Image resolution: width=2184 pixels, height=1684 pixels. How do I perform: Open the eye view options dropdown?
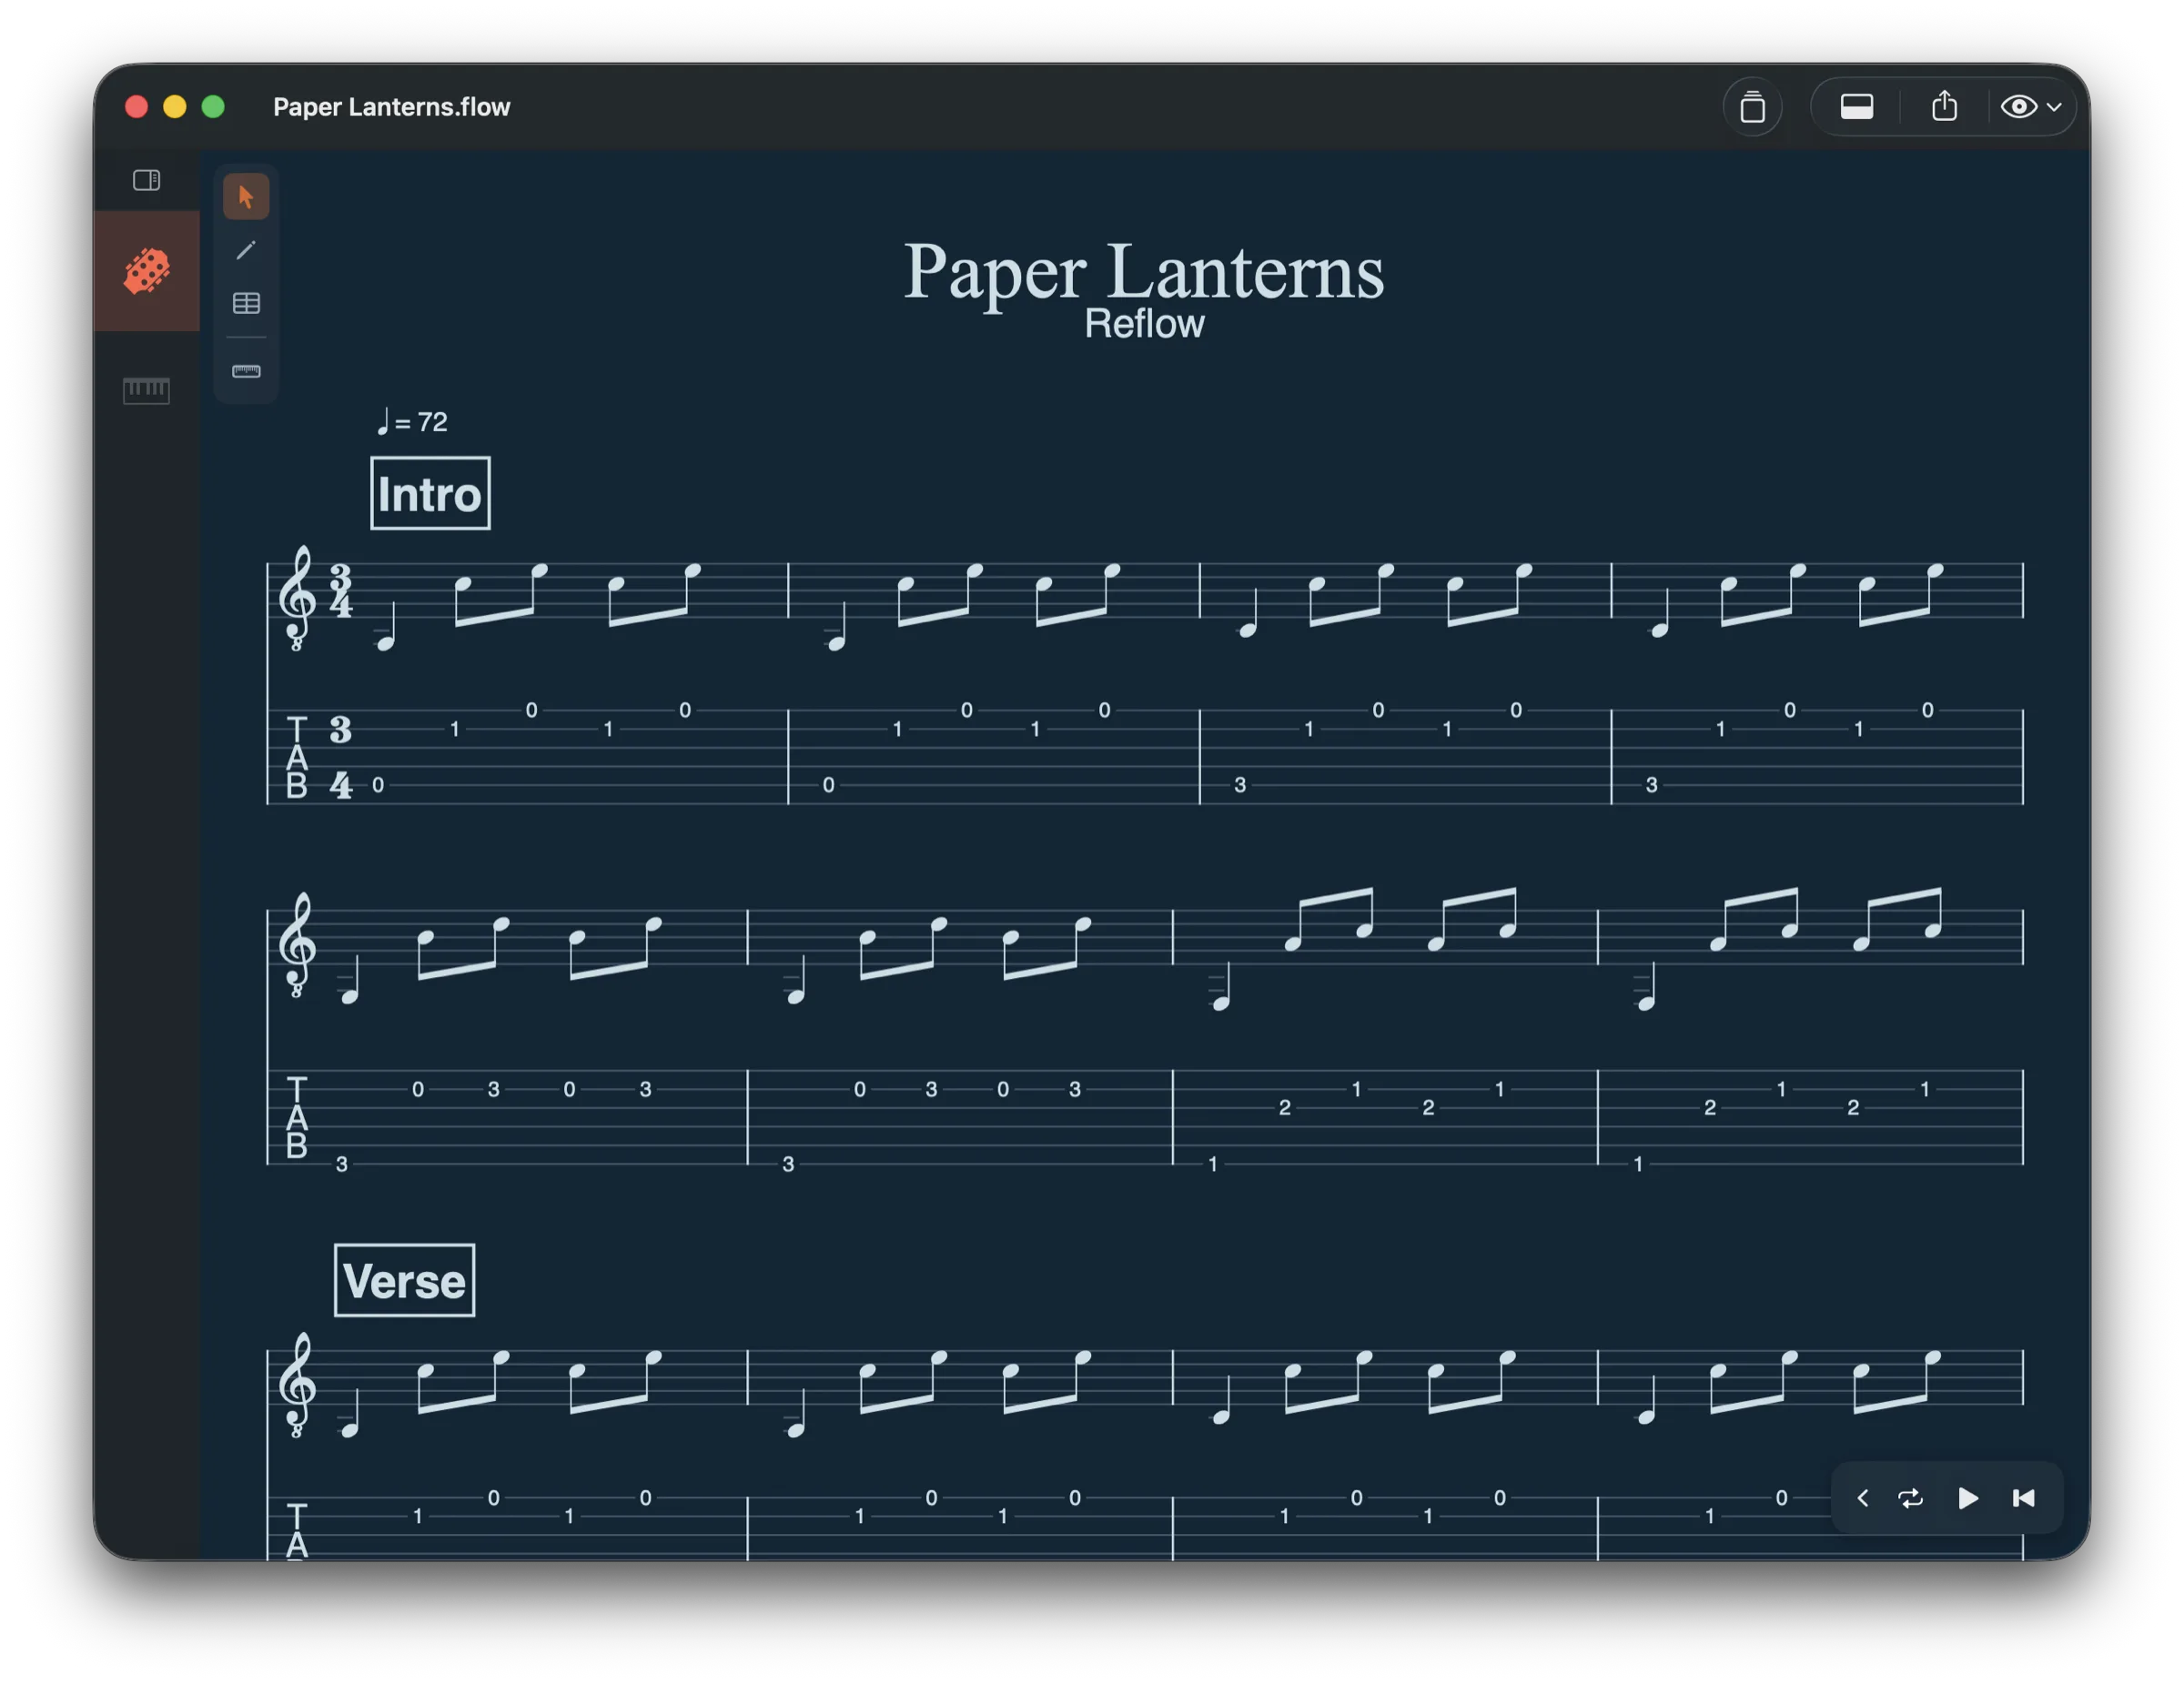coord(2030,106)
